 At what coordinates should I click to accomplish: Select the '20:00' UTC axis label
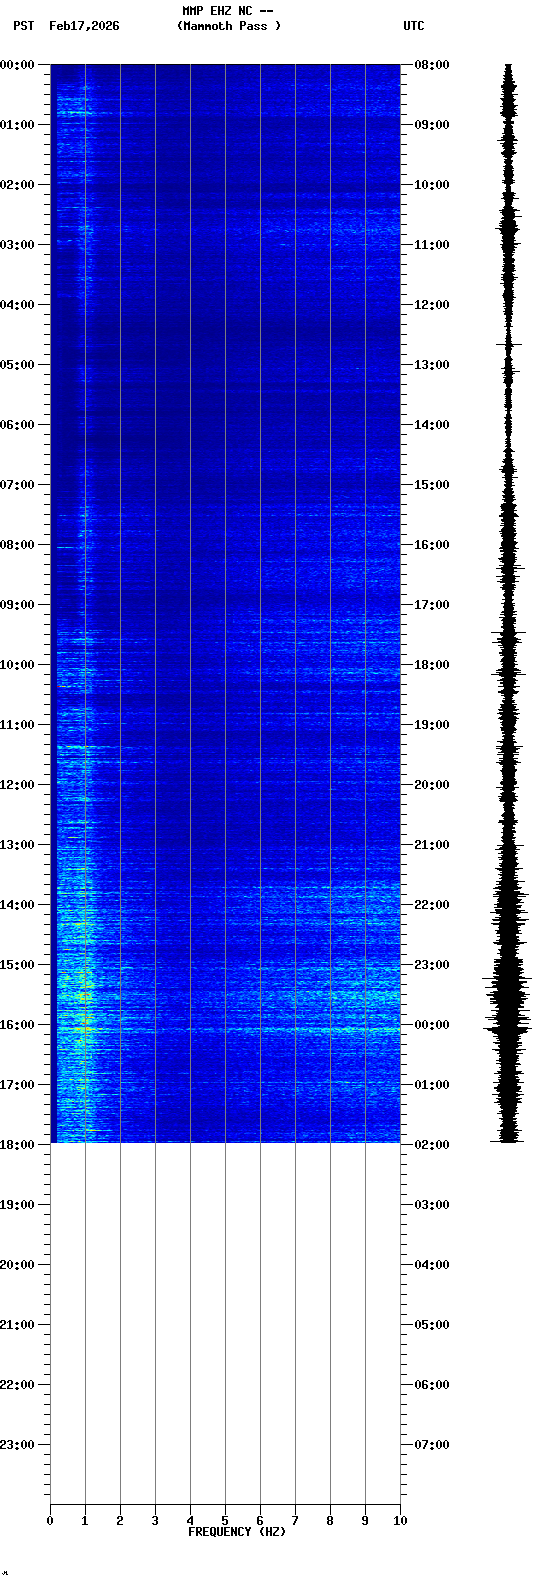coord(432,785)
